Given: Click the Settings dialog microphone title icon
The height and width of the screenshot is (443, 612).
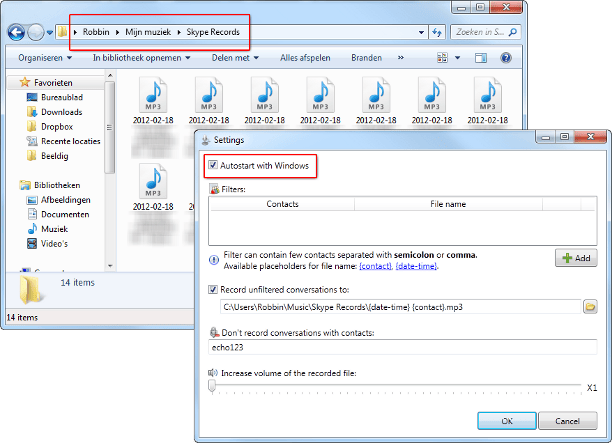Looking at the screenshot, I should [206, 140].
